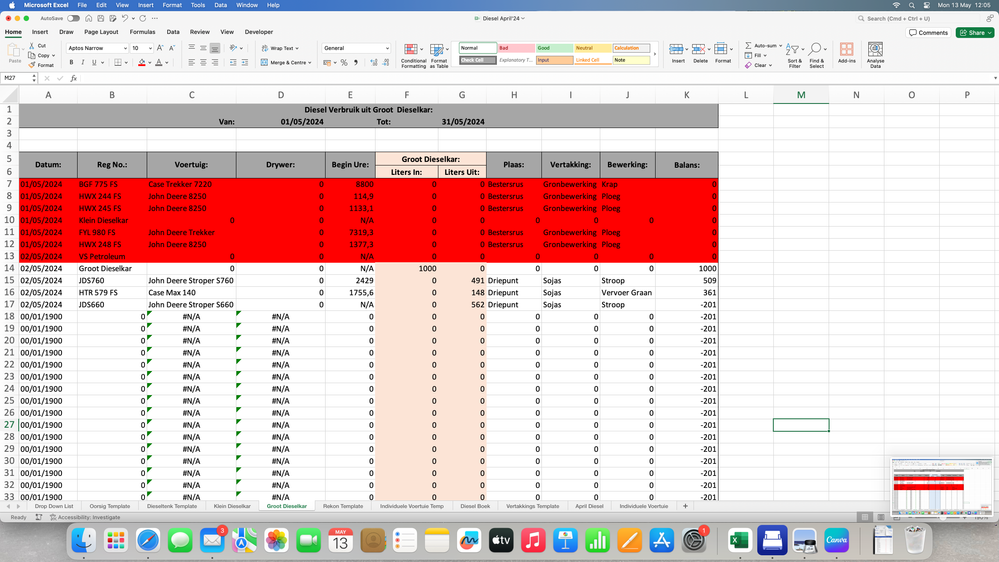Click the Cut scissors icon
The image size is (999, 562).
[x=32, y=46]
